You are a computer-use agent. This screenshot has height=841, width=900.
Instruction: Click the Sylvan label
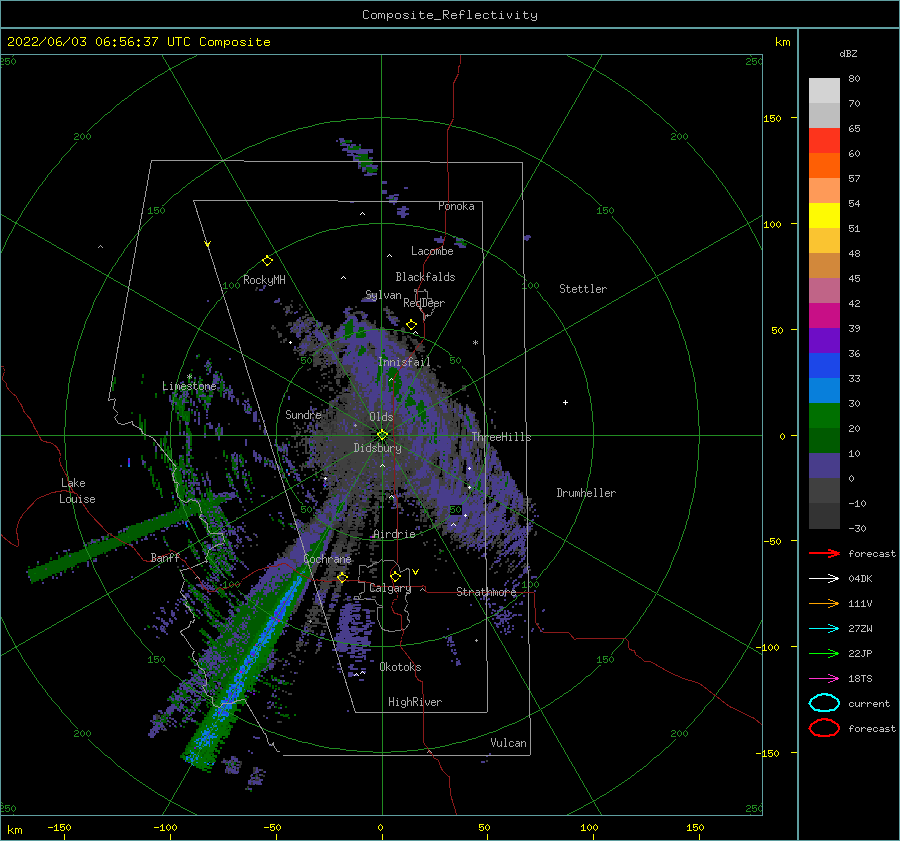pos(383,295)
